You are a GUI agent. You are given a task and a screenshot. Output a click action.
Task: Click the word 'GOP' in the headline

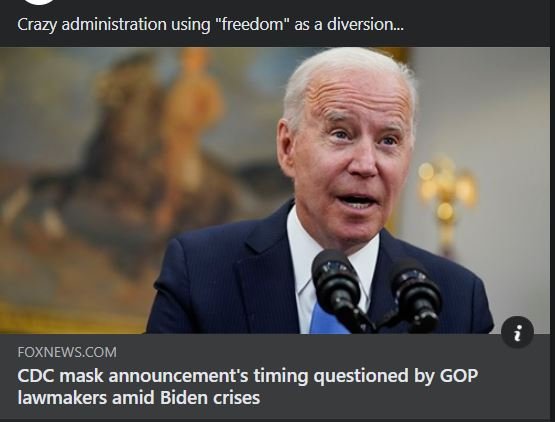(459, 376)
